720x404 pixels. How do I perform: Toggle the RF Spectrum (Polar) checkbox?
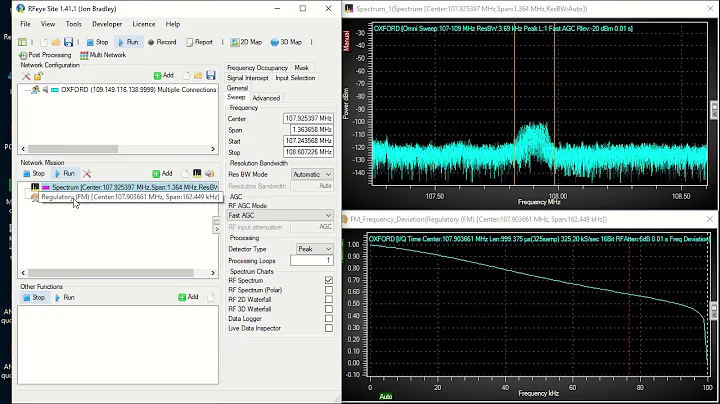pyautogui.click(x=329, y=290)
